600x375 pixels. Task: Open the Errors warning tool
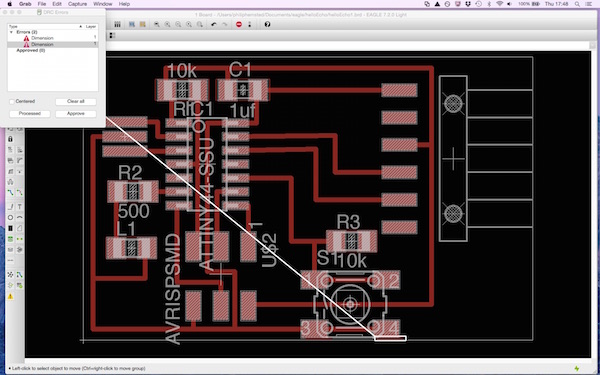[10, 296]
